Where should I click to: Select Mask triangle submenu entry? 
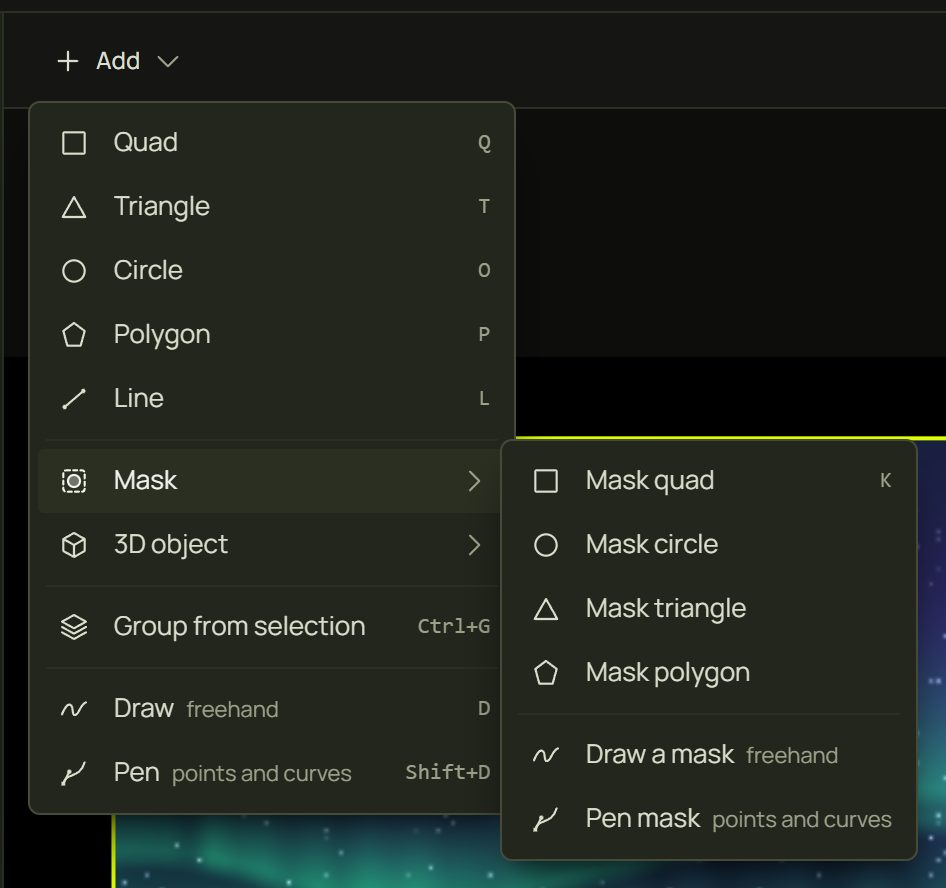[709, 609]
